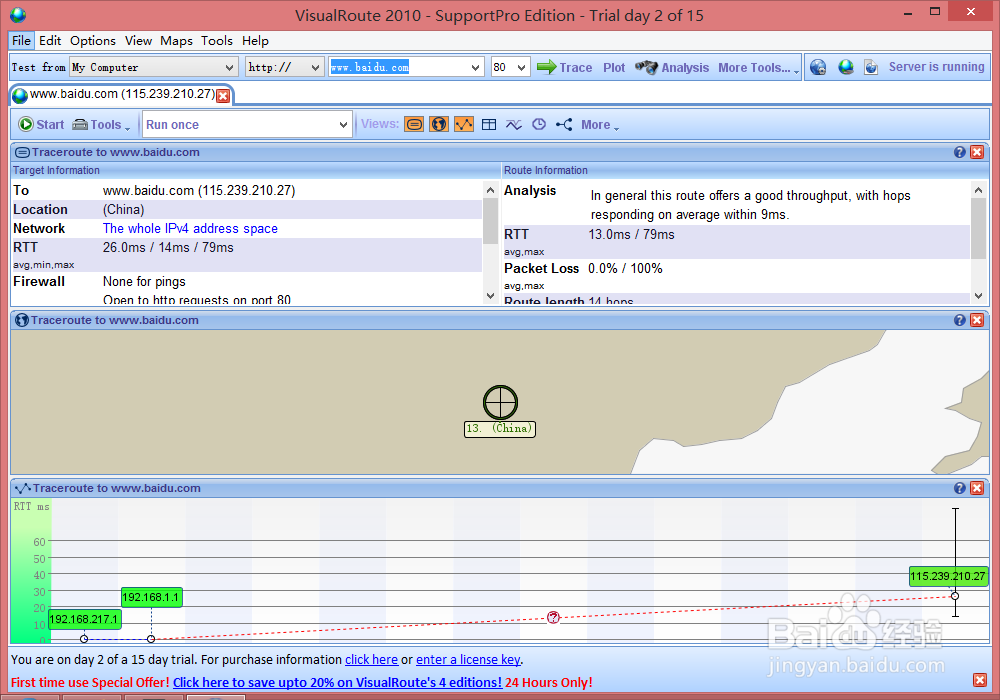The width and height of the screenshot is (1000, 700).
Task: Click the save 20% special offer link
Action: pos(337,683)
